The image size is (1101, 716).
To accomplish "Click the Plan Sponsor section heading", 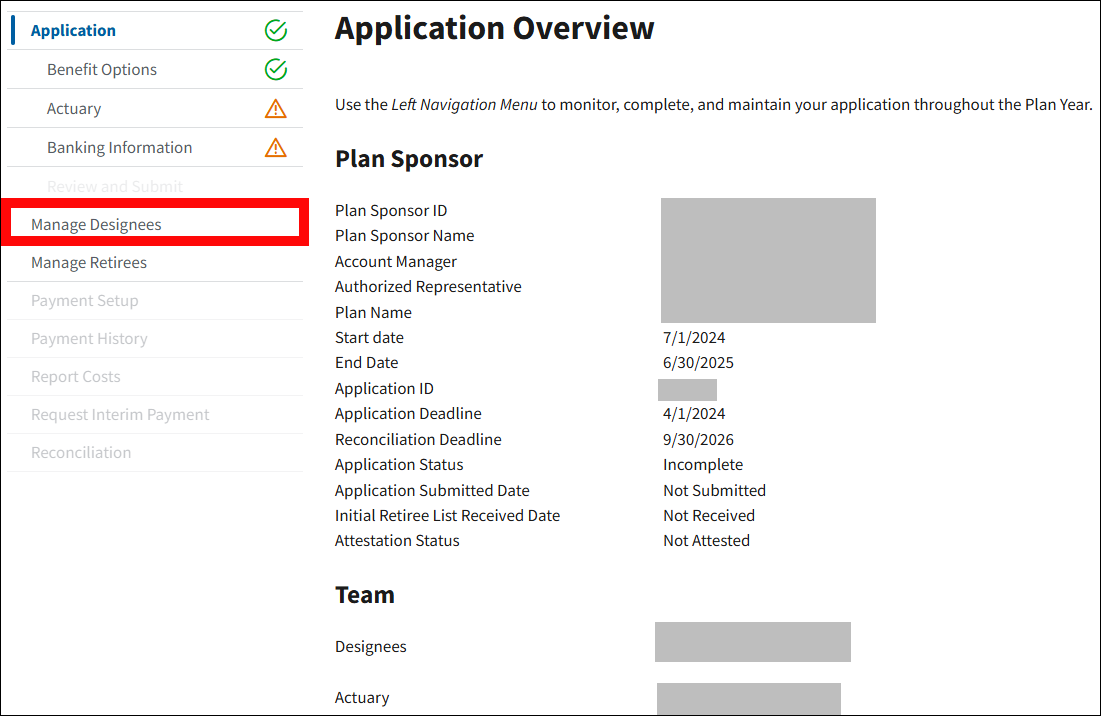I will click(x=409, y=159).
